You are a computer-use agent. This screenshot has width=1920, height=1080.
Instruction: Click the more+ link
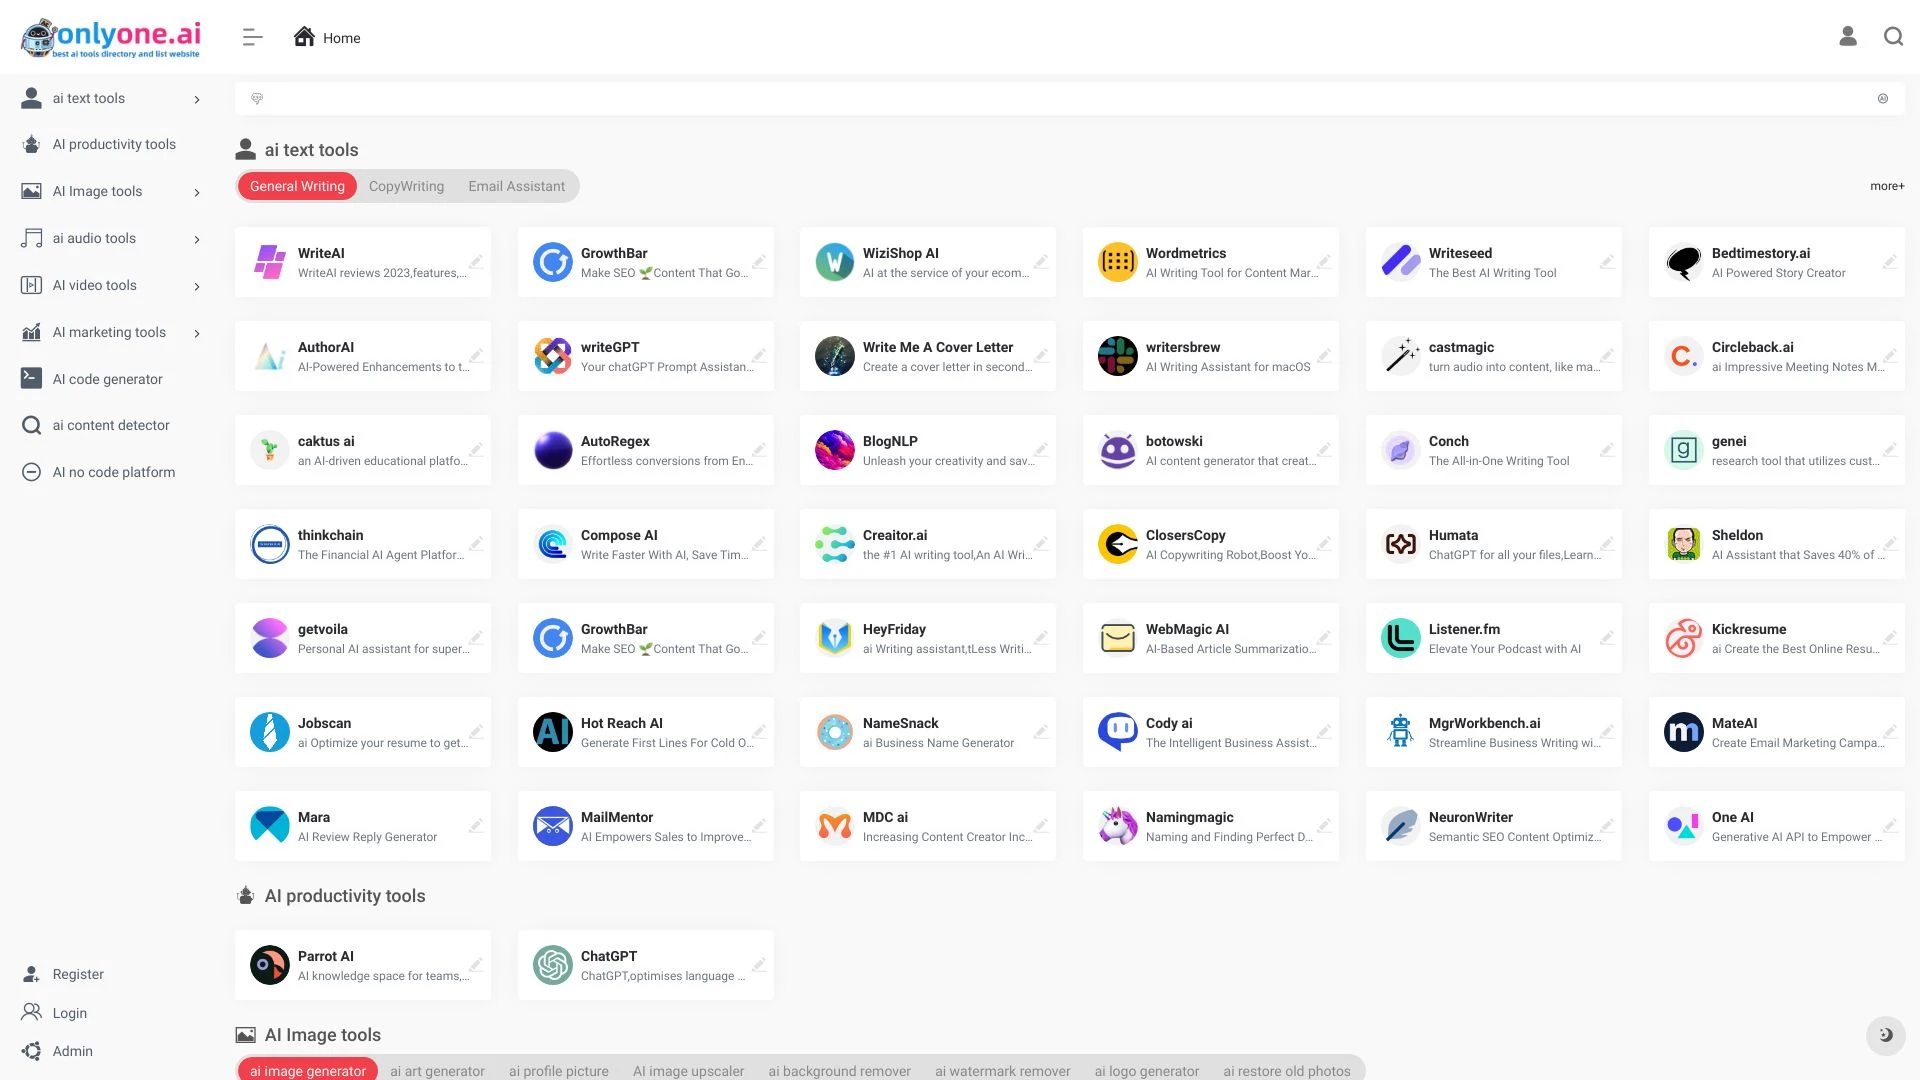[x=1886, y=186]
